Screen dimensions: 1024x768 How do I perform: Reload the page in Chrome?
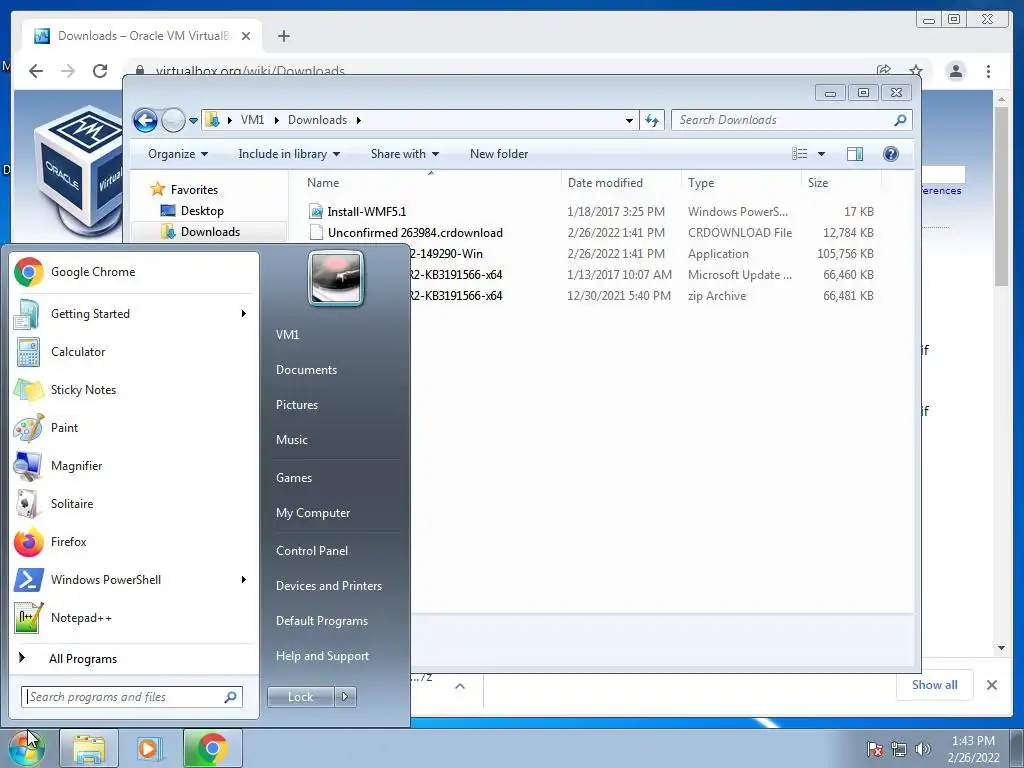click(x=99, y=71)
